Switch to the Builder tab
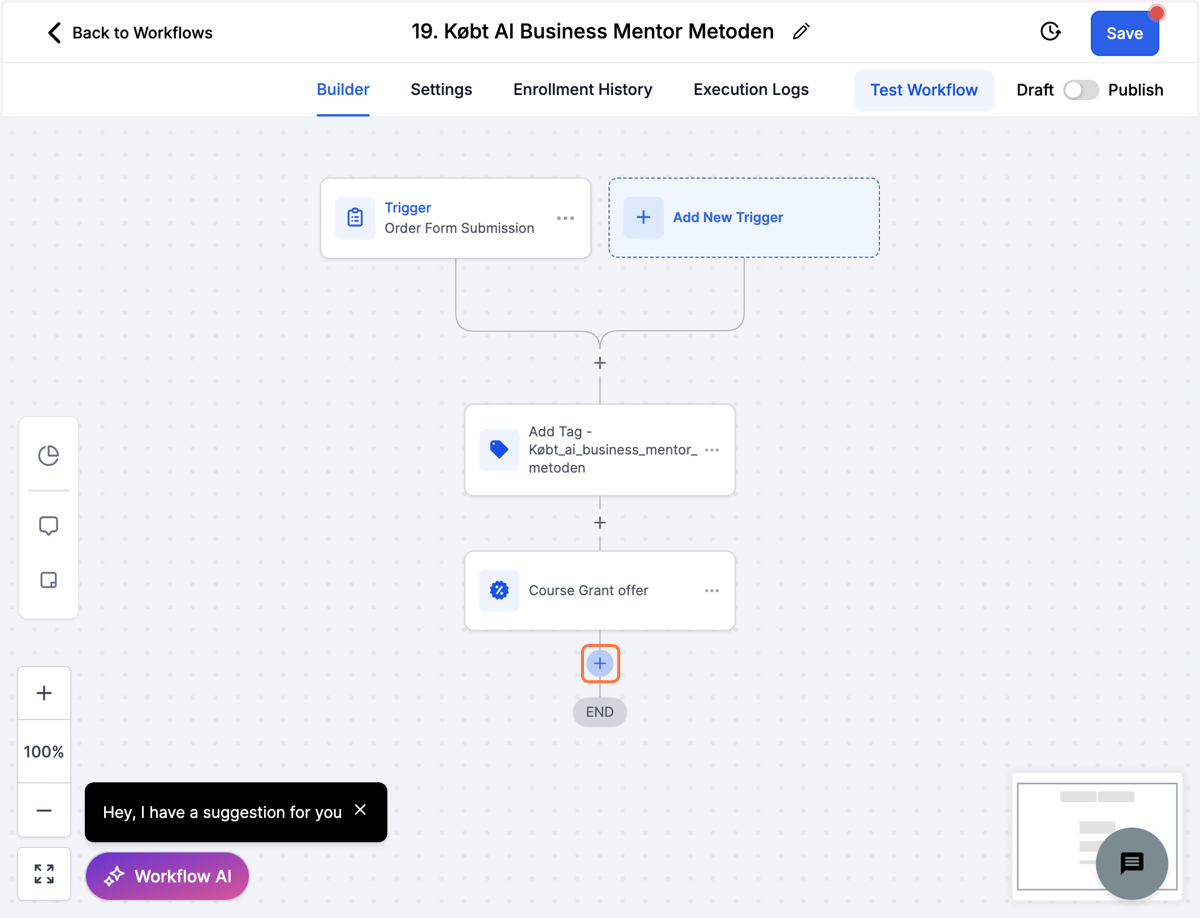1200x918 pixels. (343, 89)
